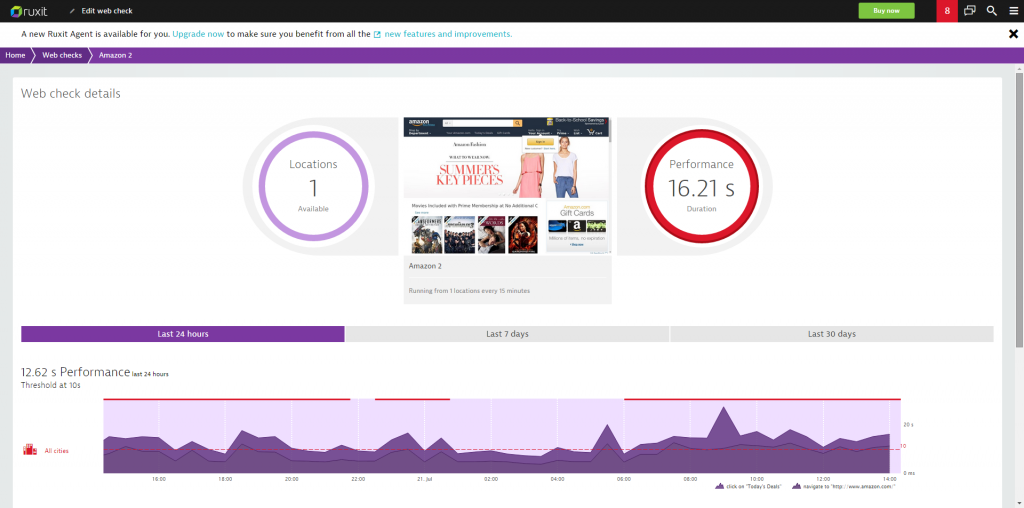Go to Web checks breadcrumb
1024x508 pixels.
62,56
